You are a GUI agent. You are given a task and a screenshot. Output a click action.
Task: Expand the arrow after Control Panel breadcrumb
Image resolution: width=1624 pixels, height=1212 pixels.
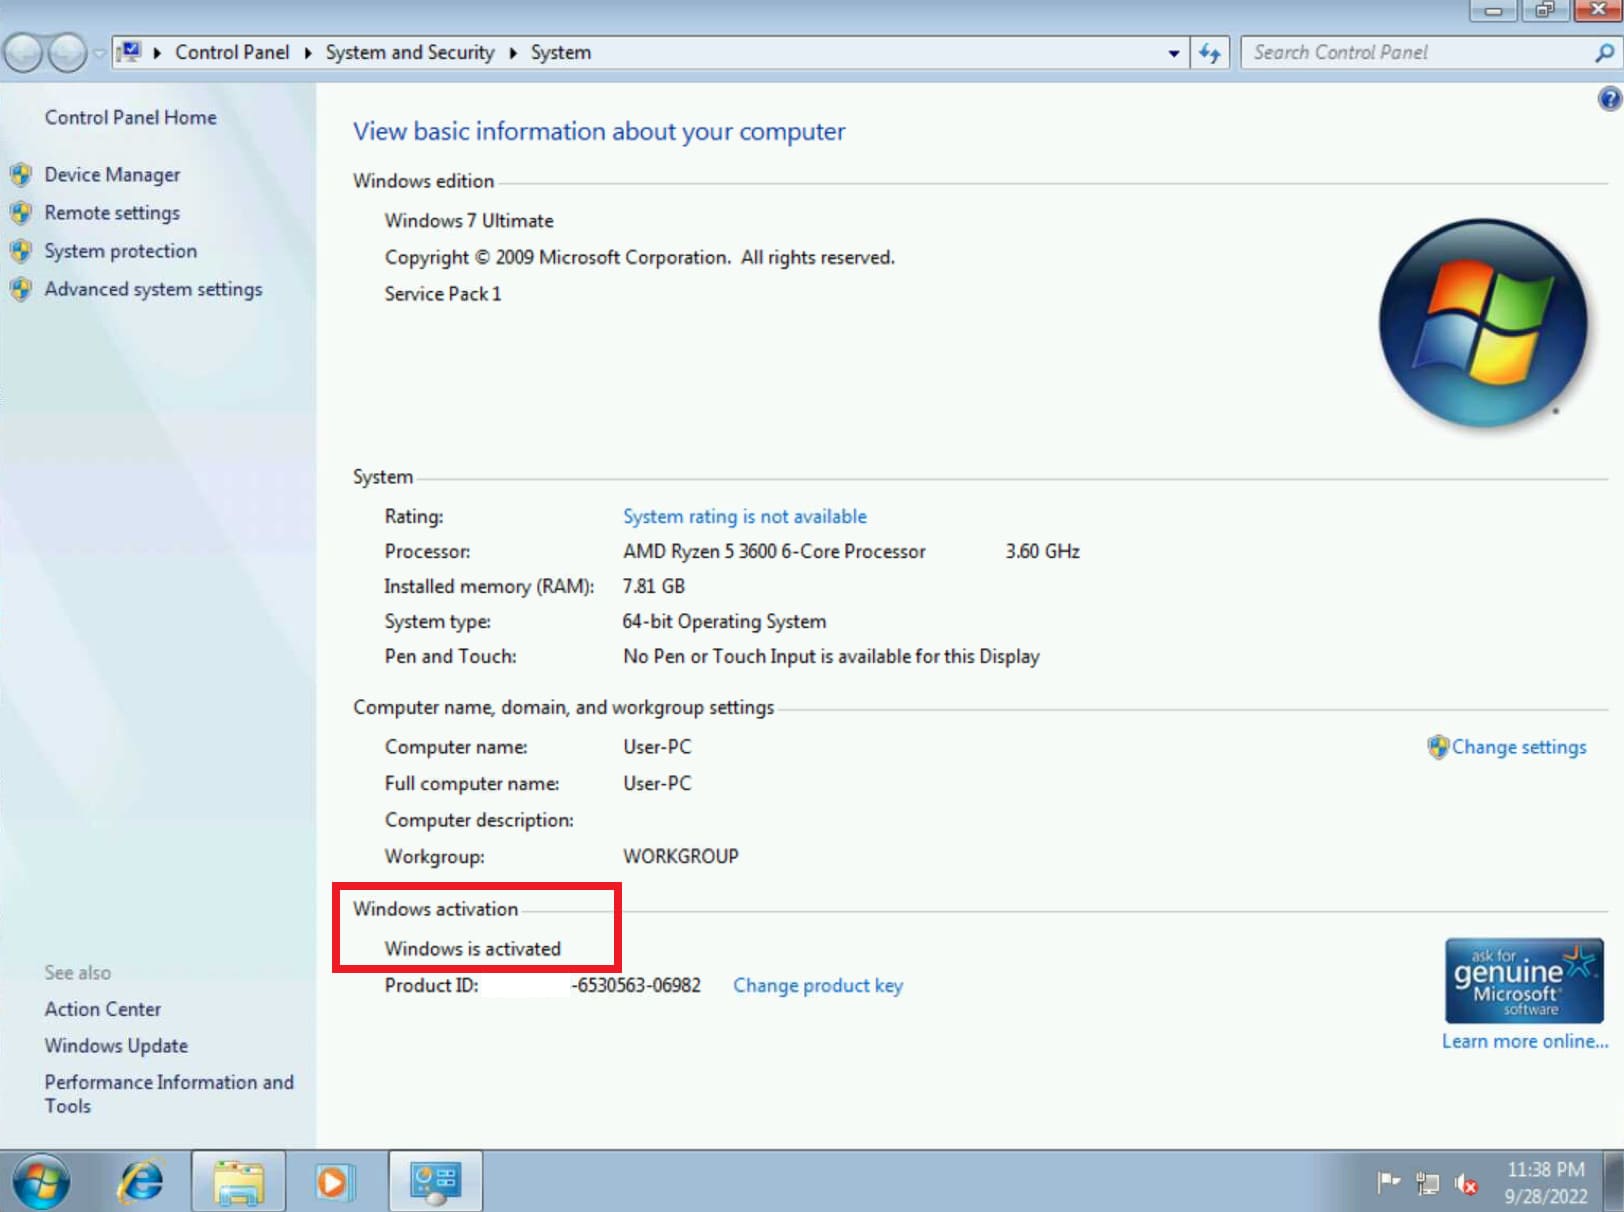[x=308, y=53]
